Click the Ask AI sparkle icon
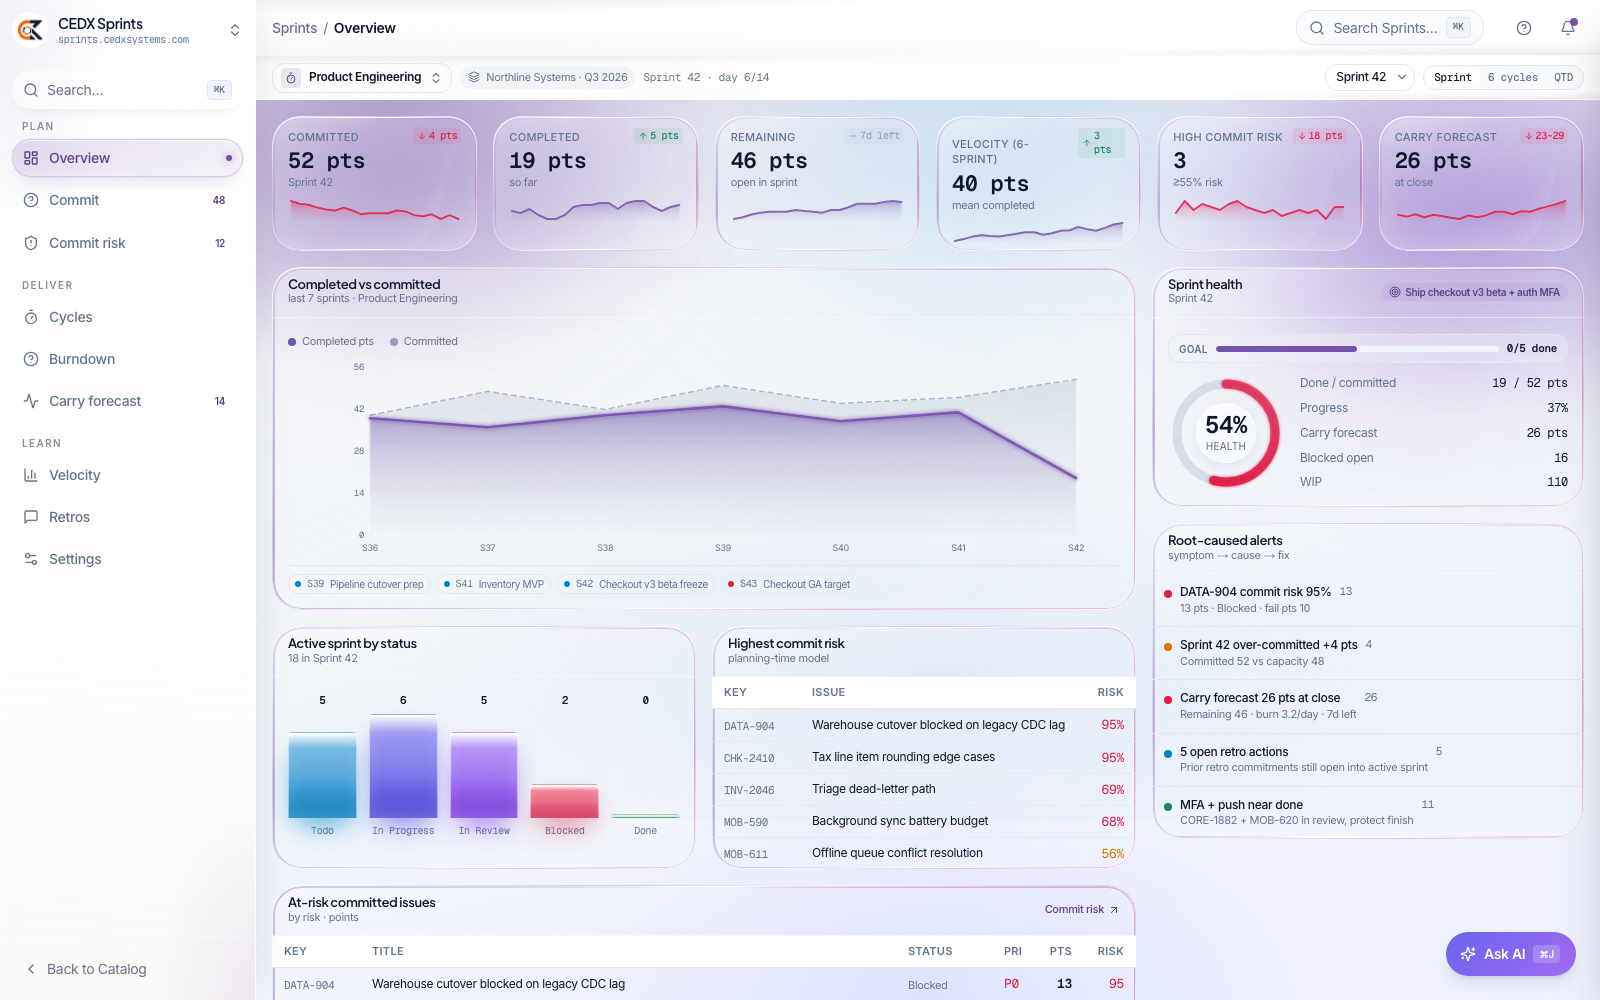 [x=1468, y=954]
